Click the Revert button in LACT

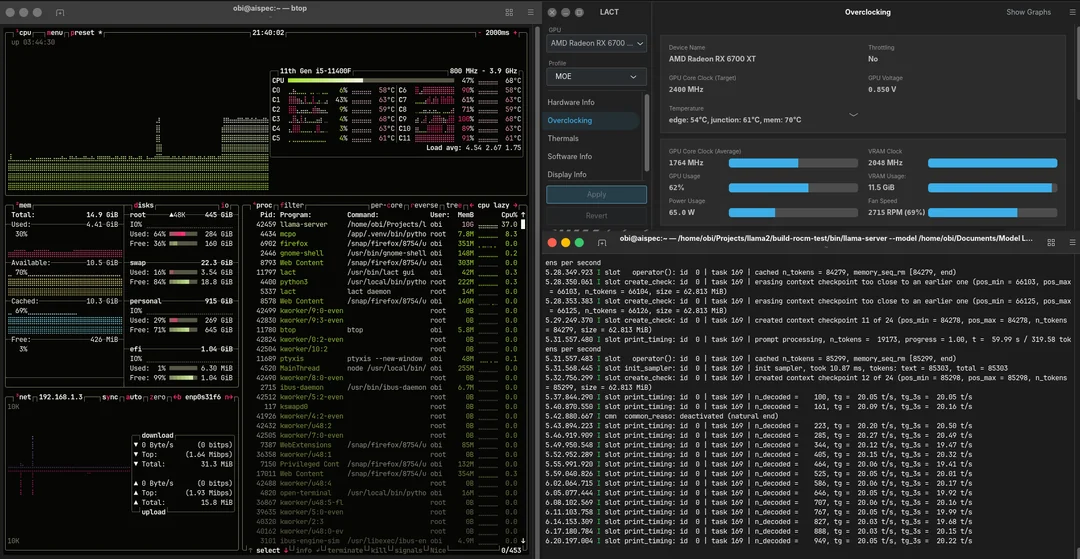[596, 215]
